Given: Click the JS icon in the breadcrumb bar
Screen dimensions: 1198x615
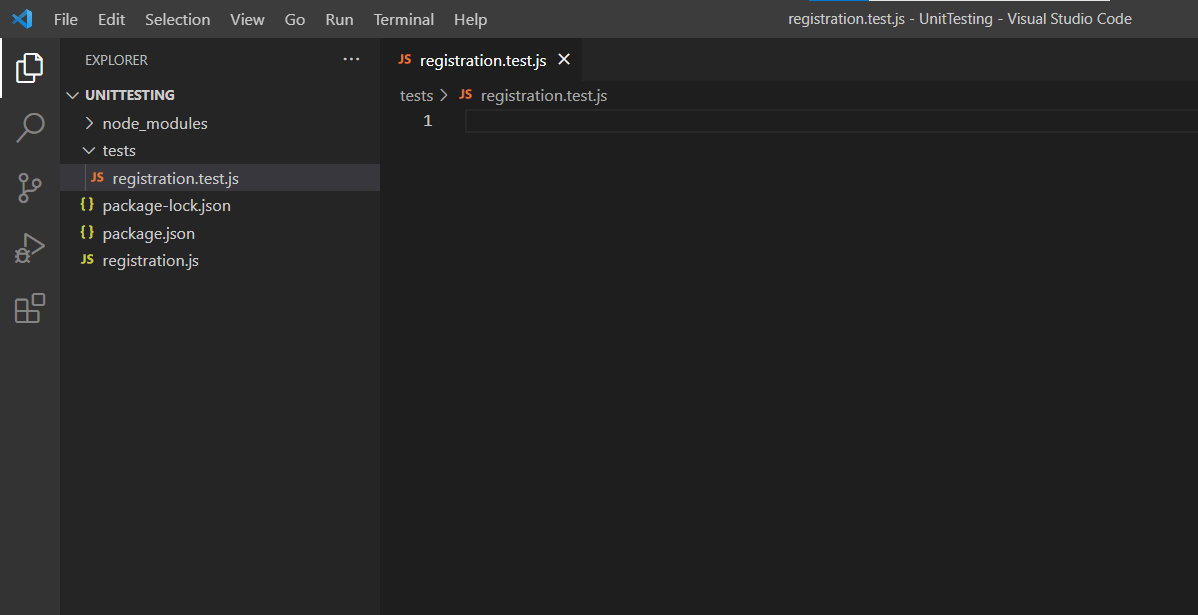Looking at the screenshot, I should tap(464, 95).
